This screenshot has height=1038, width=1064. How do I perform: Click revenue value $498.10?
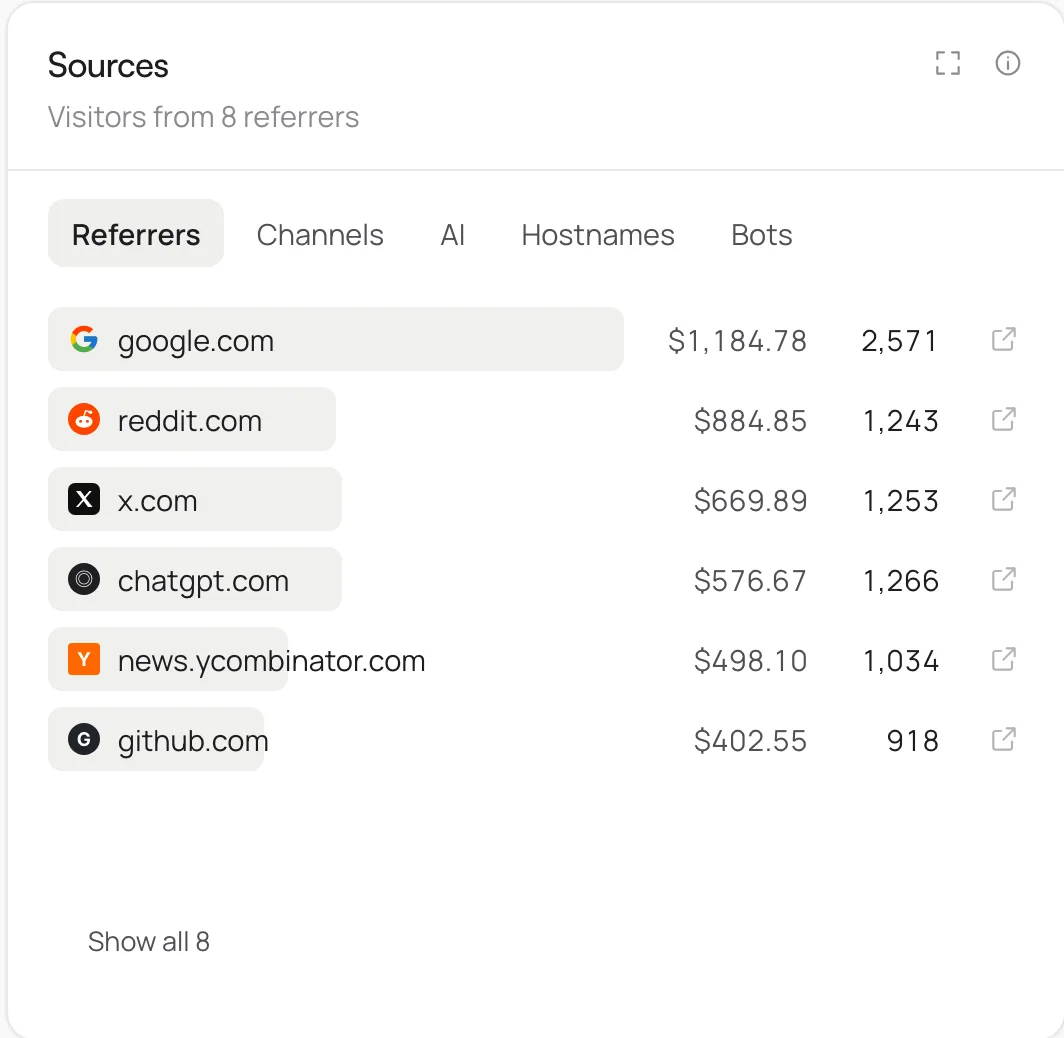[x=750, y=661]
